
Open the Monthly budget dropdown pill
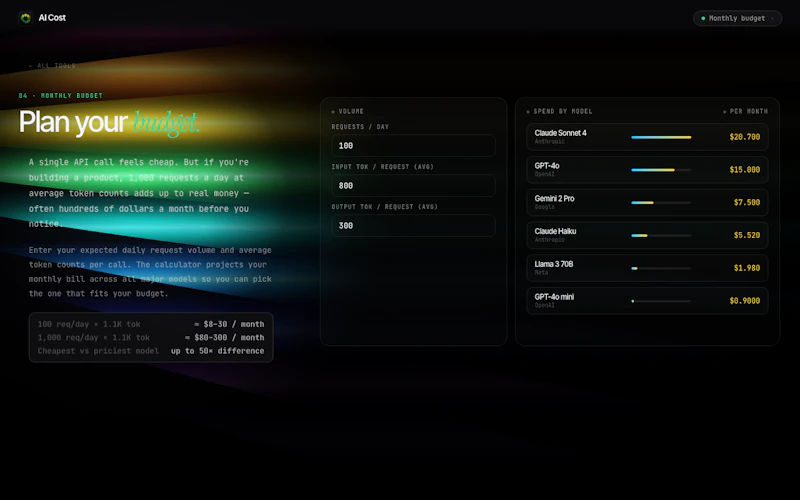click(737, 18)
